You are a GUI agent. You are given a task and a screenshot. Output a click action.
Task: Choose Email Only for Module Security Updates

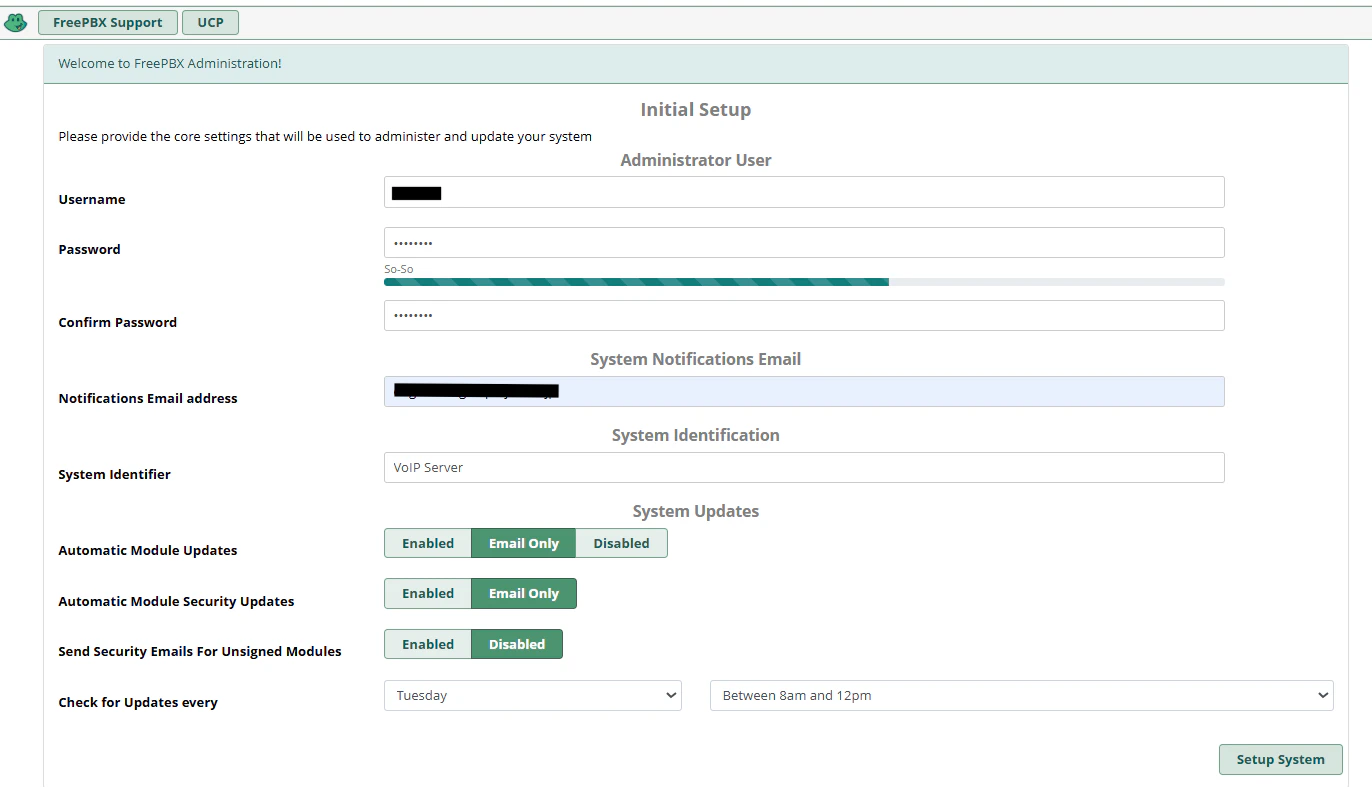[x=524, y=593]
